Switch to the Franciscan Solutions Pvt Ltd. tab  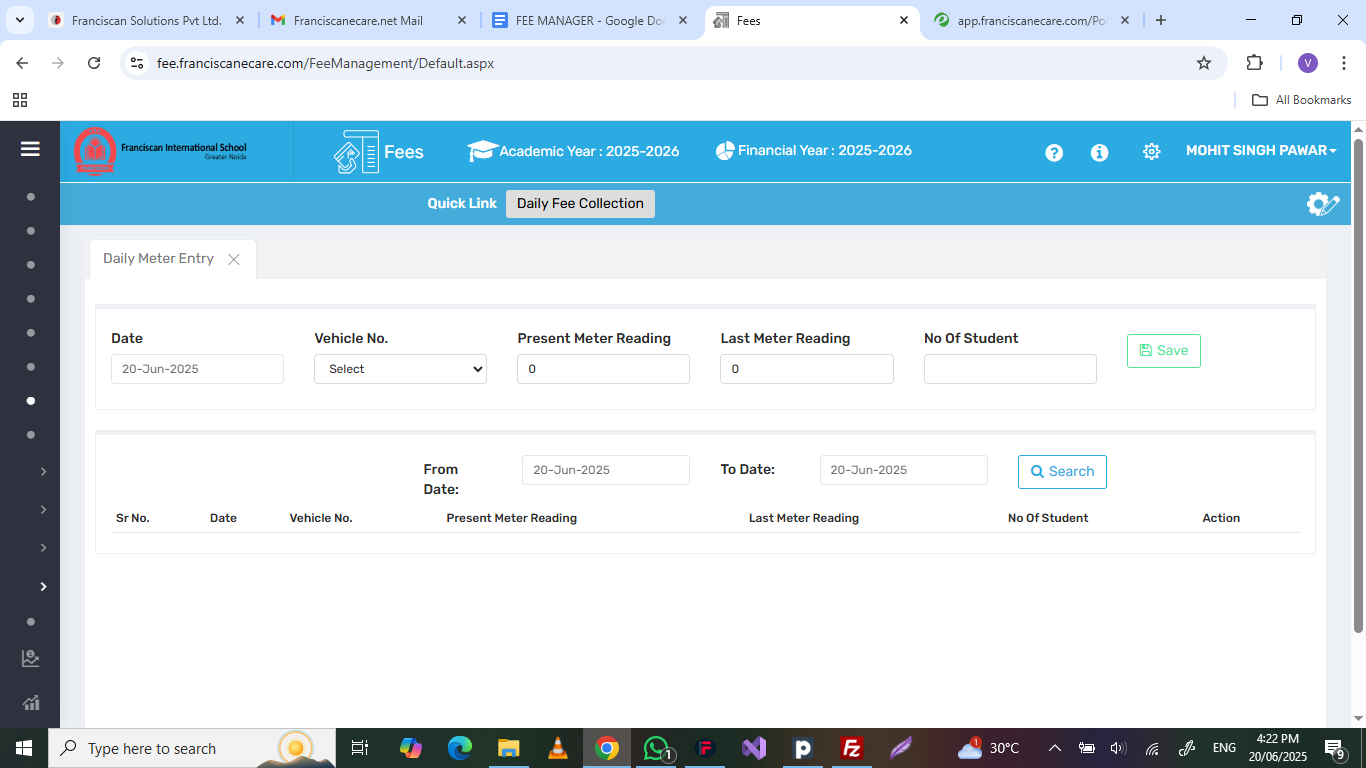147,20
